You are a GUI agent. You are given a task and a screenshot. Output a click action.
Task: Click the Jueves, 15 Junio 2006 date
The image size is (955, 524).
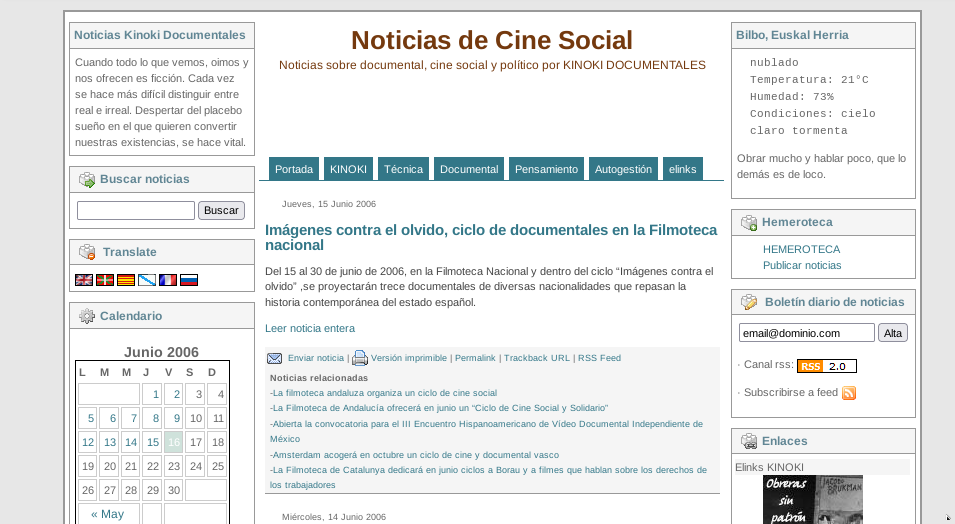329,204
